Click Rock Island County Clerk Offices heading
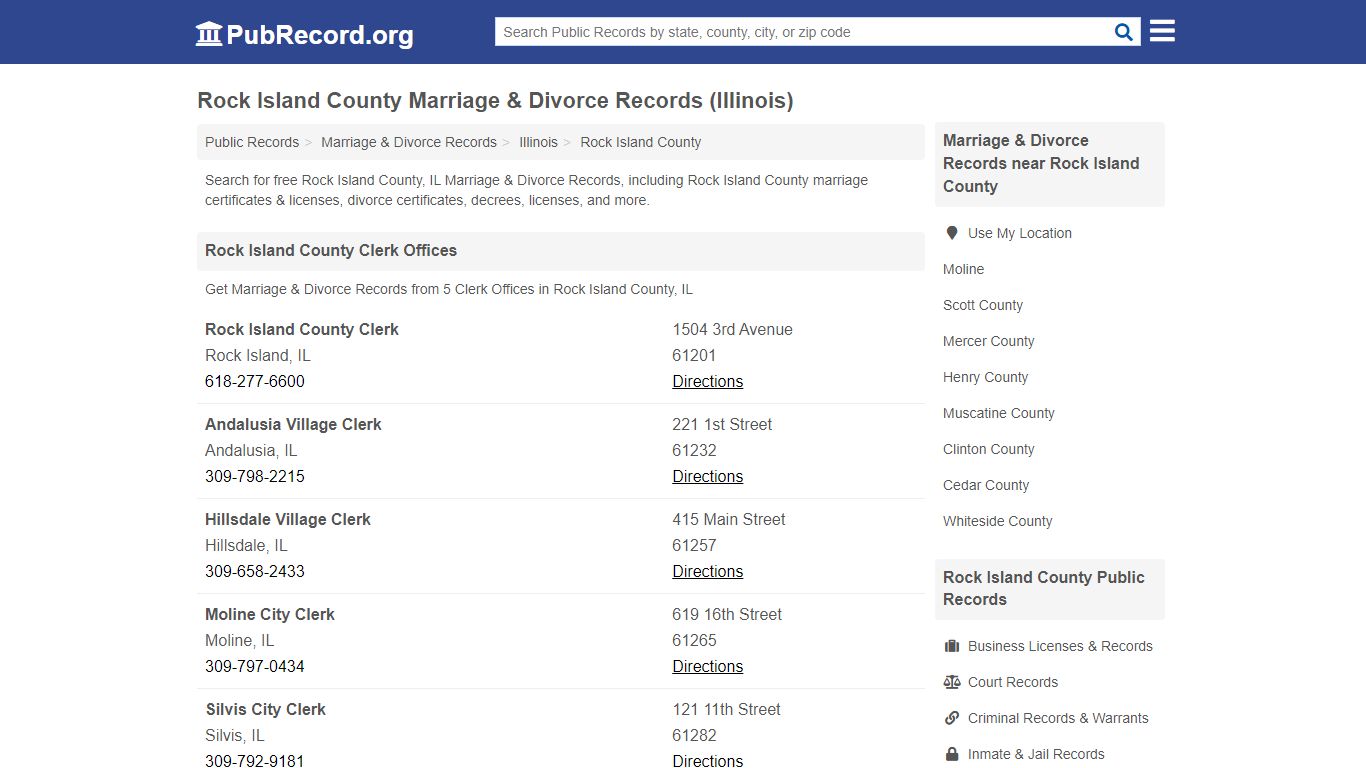The width and height of the screenshot is (1366, 768). click(331, 251)
